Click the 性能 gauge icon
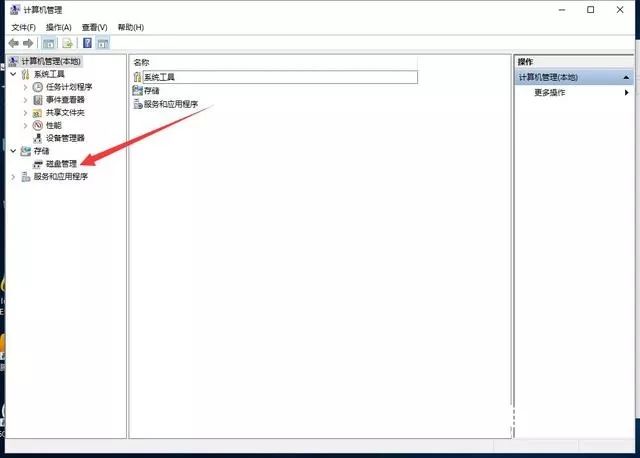This screenshot has height=458, width=640. tap(38, 125)
